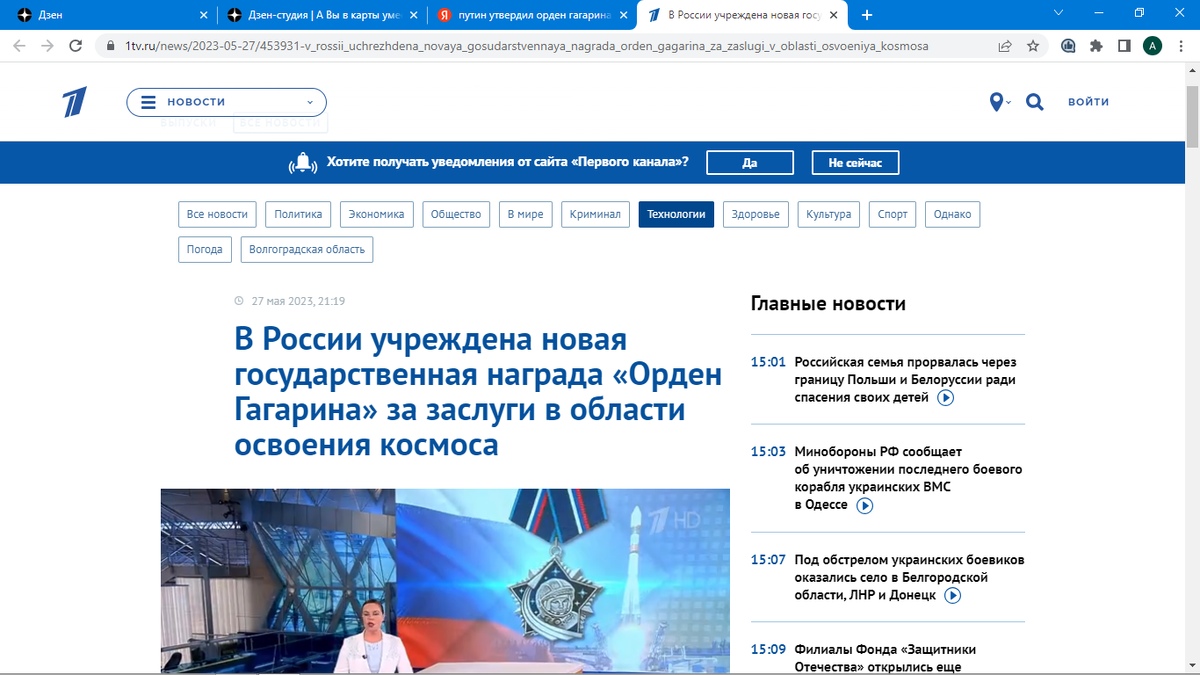Screen dimensions: 1200x675
Task: Open the ВОЙТИ login link
Action: (x=1088, y=101)
